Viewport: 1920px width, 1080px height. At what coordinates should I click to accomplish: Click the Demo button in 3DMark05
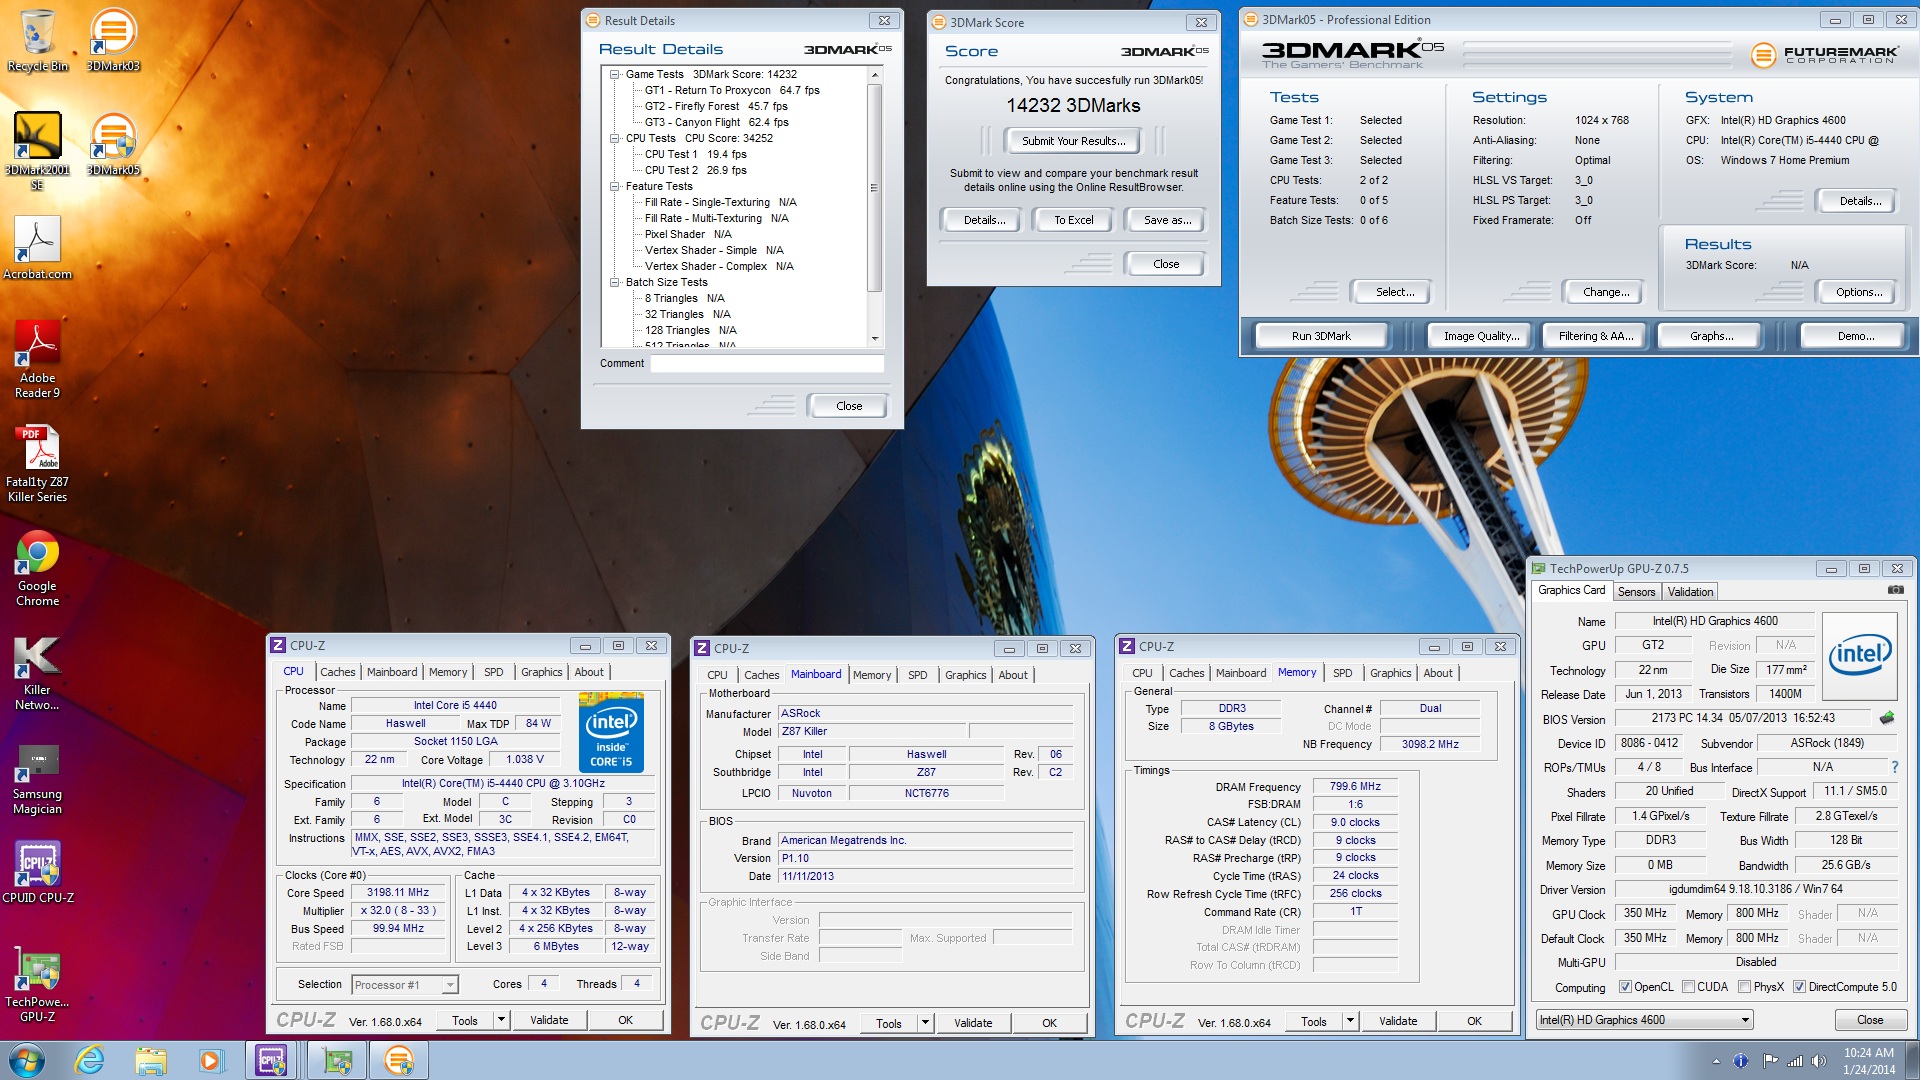coord(1855,336)
